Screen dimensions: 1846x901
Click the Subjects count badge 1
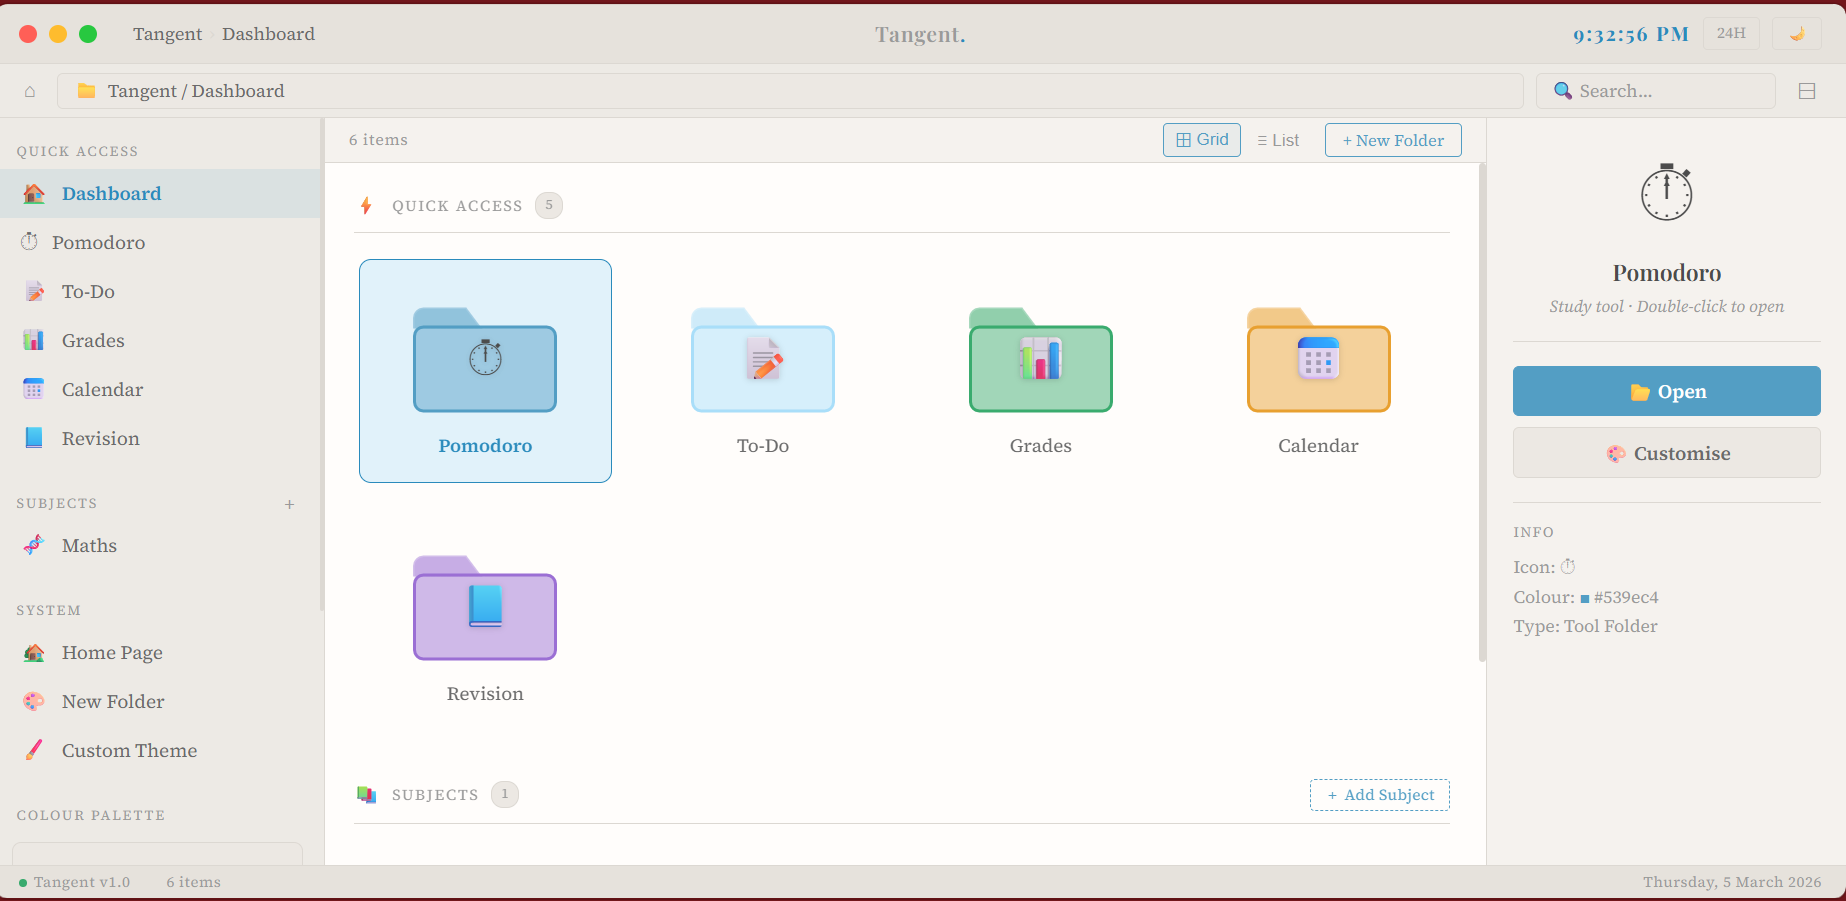(505, 794)
